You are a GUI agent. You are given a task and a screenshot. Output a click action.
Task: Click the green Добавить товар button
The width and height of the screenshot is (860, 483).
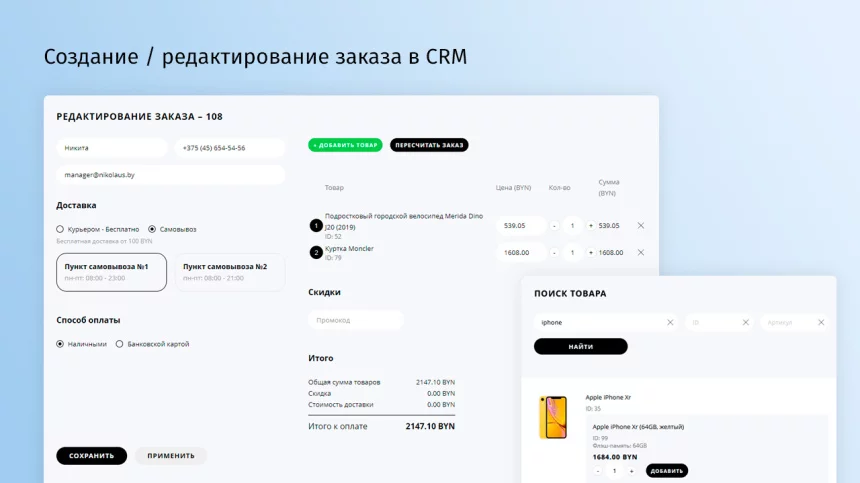pyautogui.click(x=345, y=145)
